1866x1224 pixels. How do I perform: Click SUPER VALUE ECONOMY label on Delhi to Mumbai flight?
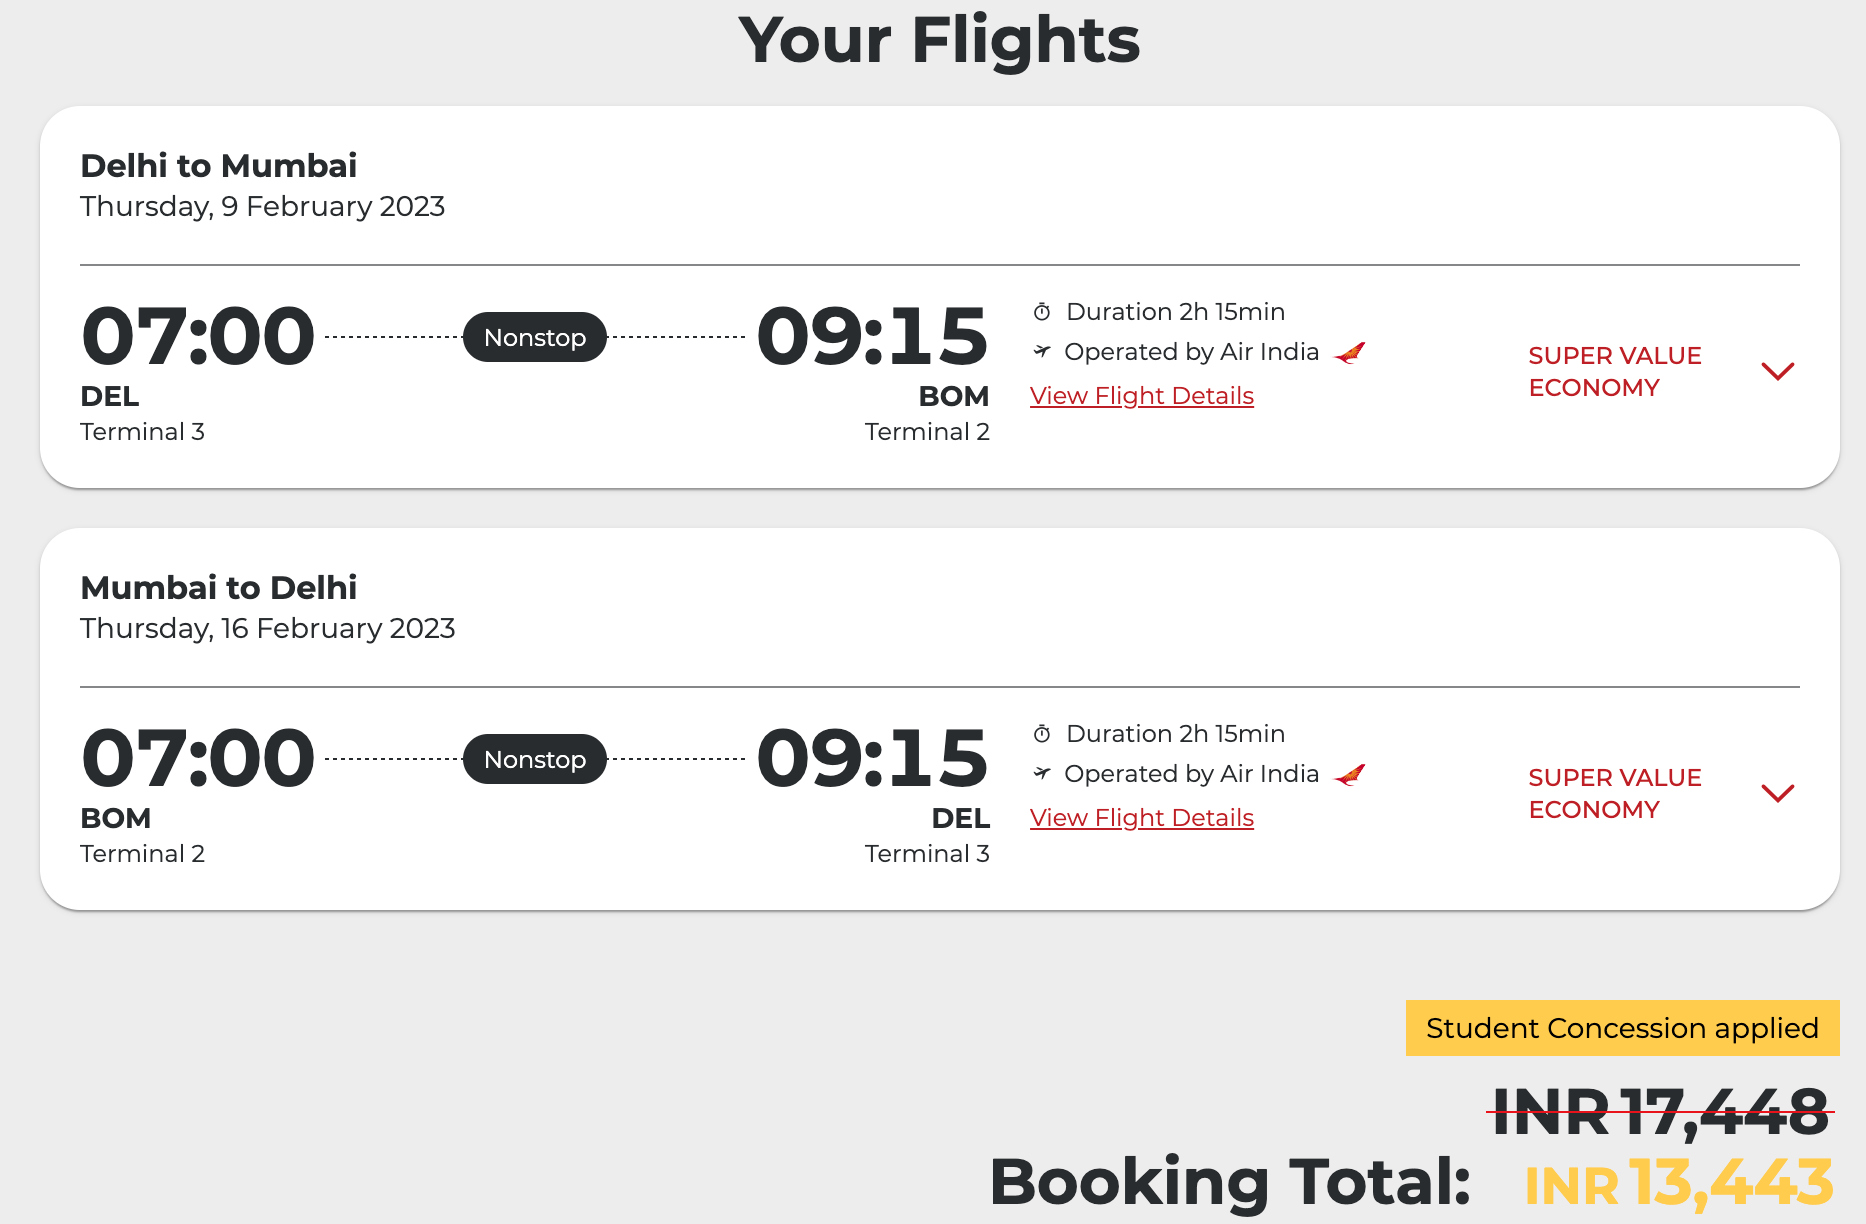click(1614, 371)
